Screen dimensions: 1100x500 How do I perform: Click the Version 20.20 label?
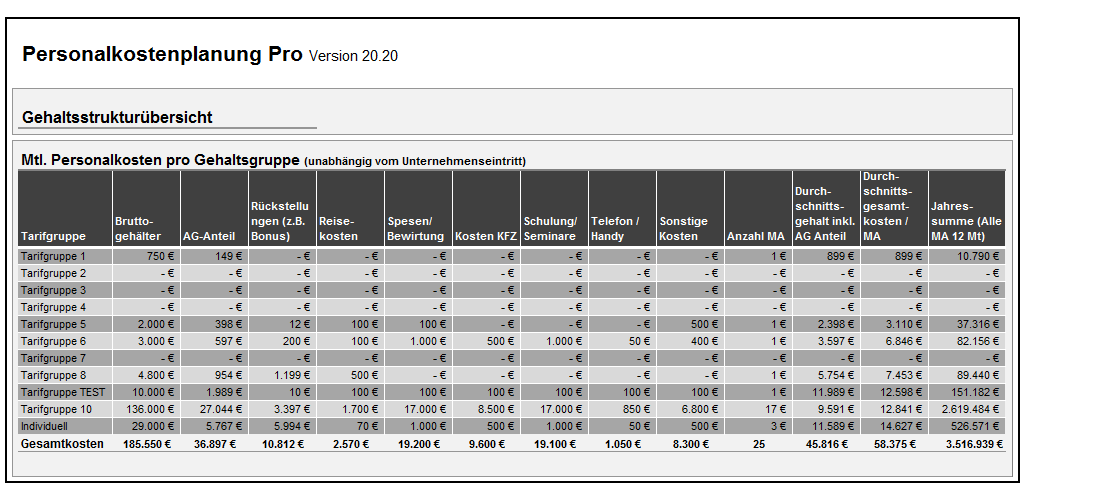click(353, 56)
